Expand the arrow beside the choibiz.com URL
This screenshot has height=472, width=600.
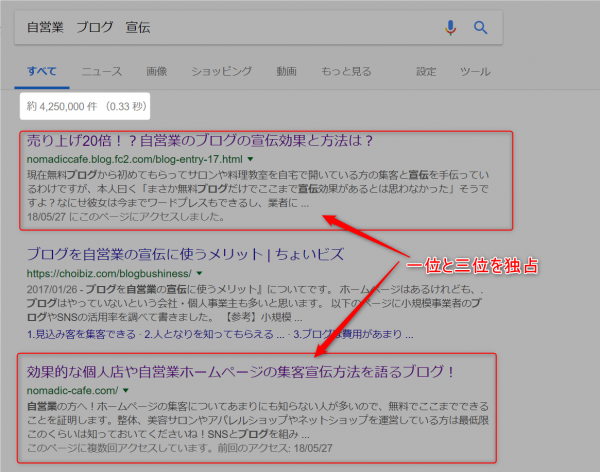[x=199, y=272]
